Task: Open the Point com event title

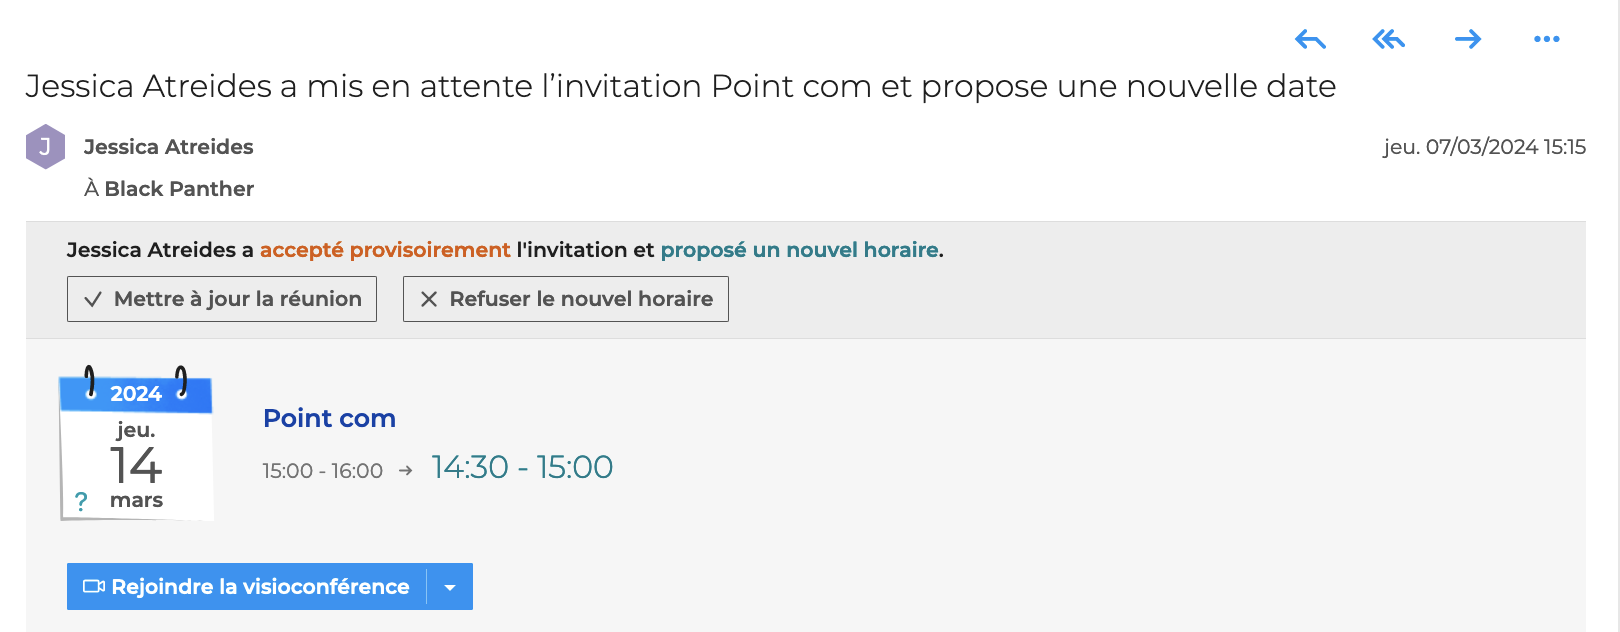Action: point(329,418)
